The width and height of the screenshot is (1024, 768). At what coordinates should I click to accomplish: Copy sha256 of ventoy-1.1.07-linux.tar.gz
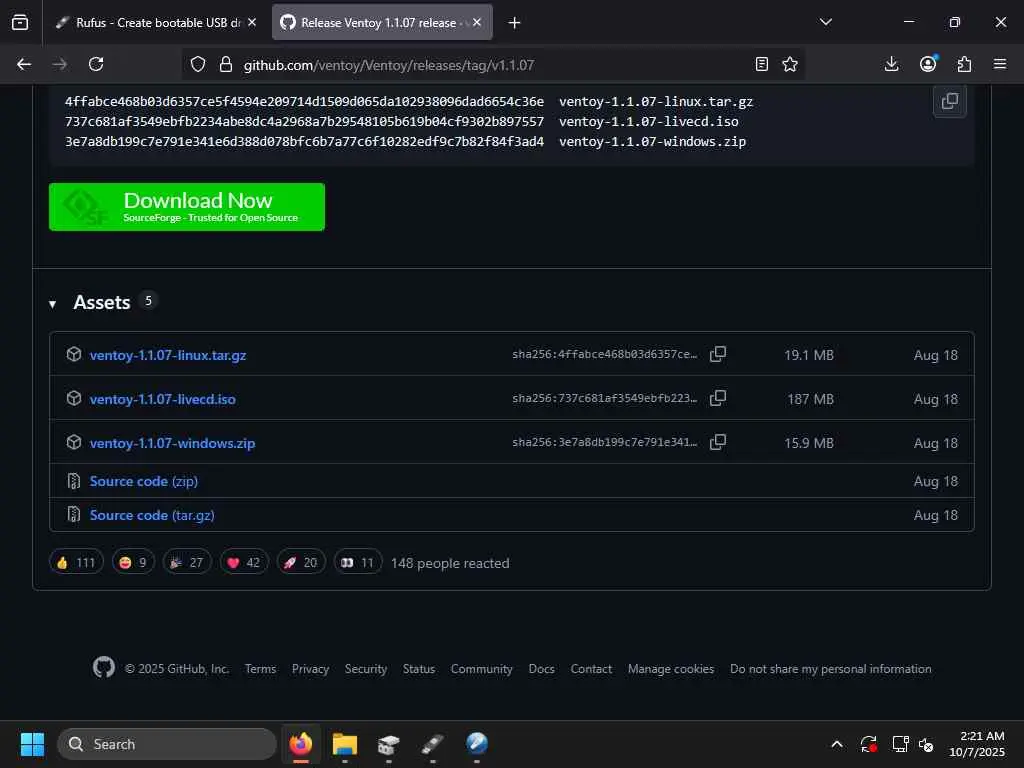coord(718,354)
